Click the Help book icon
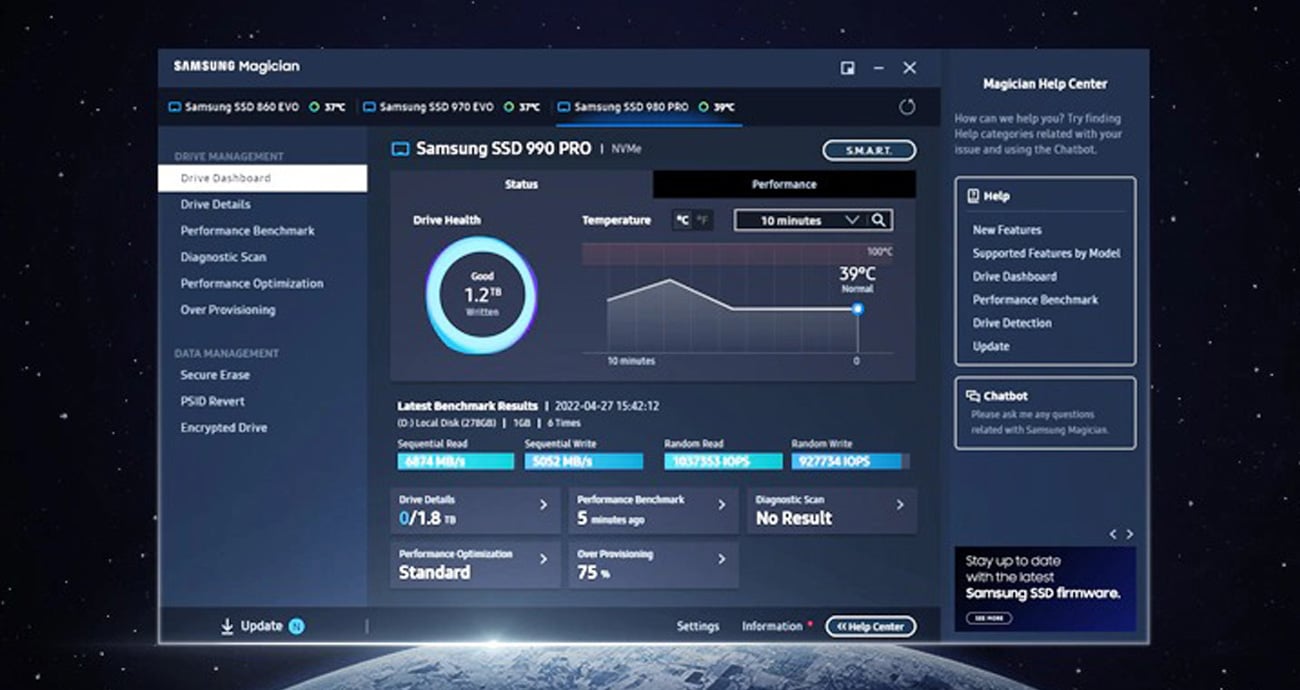The image size is (1300, 690). click(x=973, y=196)
